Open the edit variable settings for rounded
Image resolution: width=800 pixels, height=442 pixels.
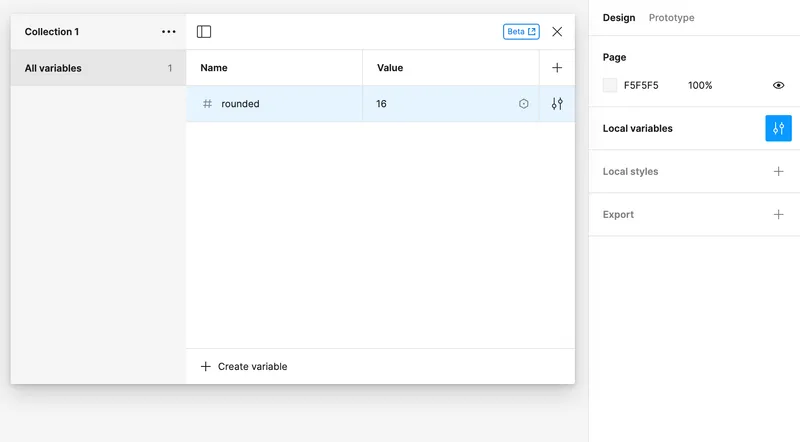(x=557, y=104)
